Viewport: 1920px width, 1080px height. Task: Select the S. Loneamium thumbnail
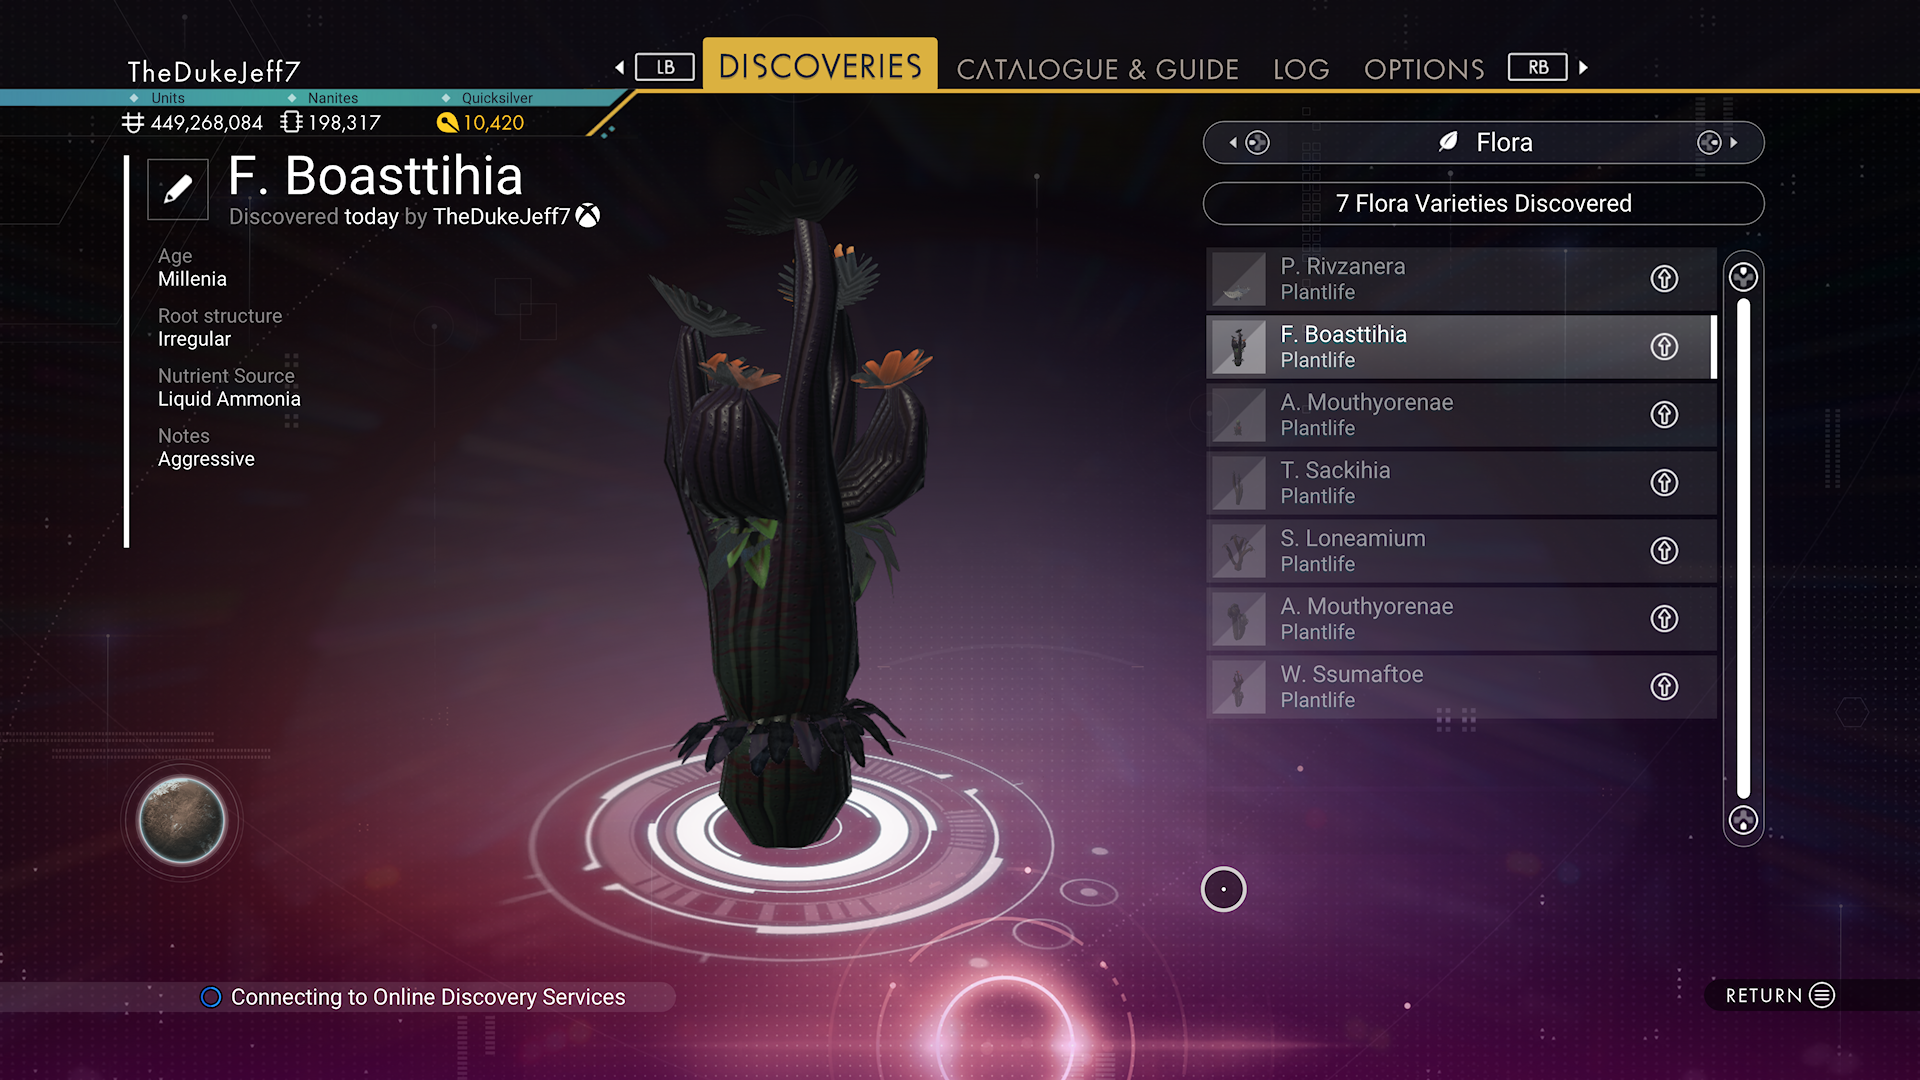(x=1239, y=551)
